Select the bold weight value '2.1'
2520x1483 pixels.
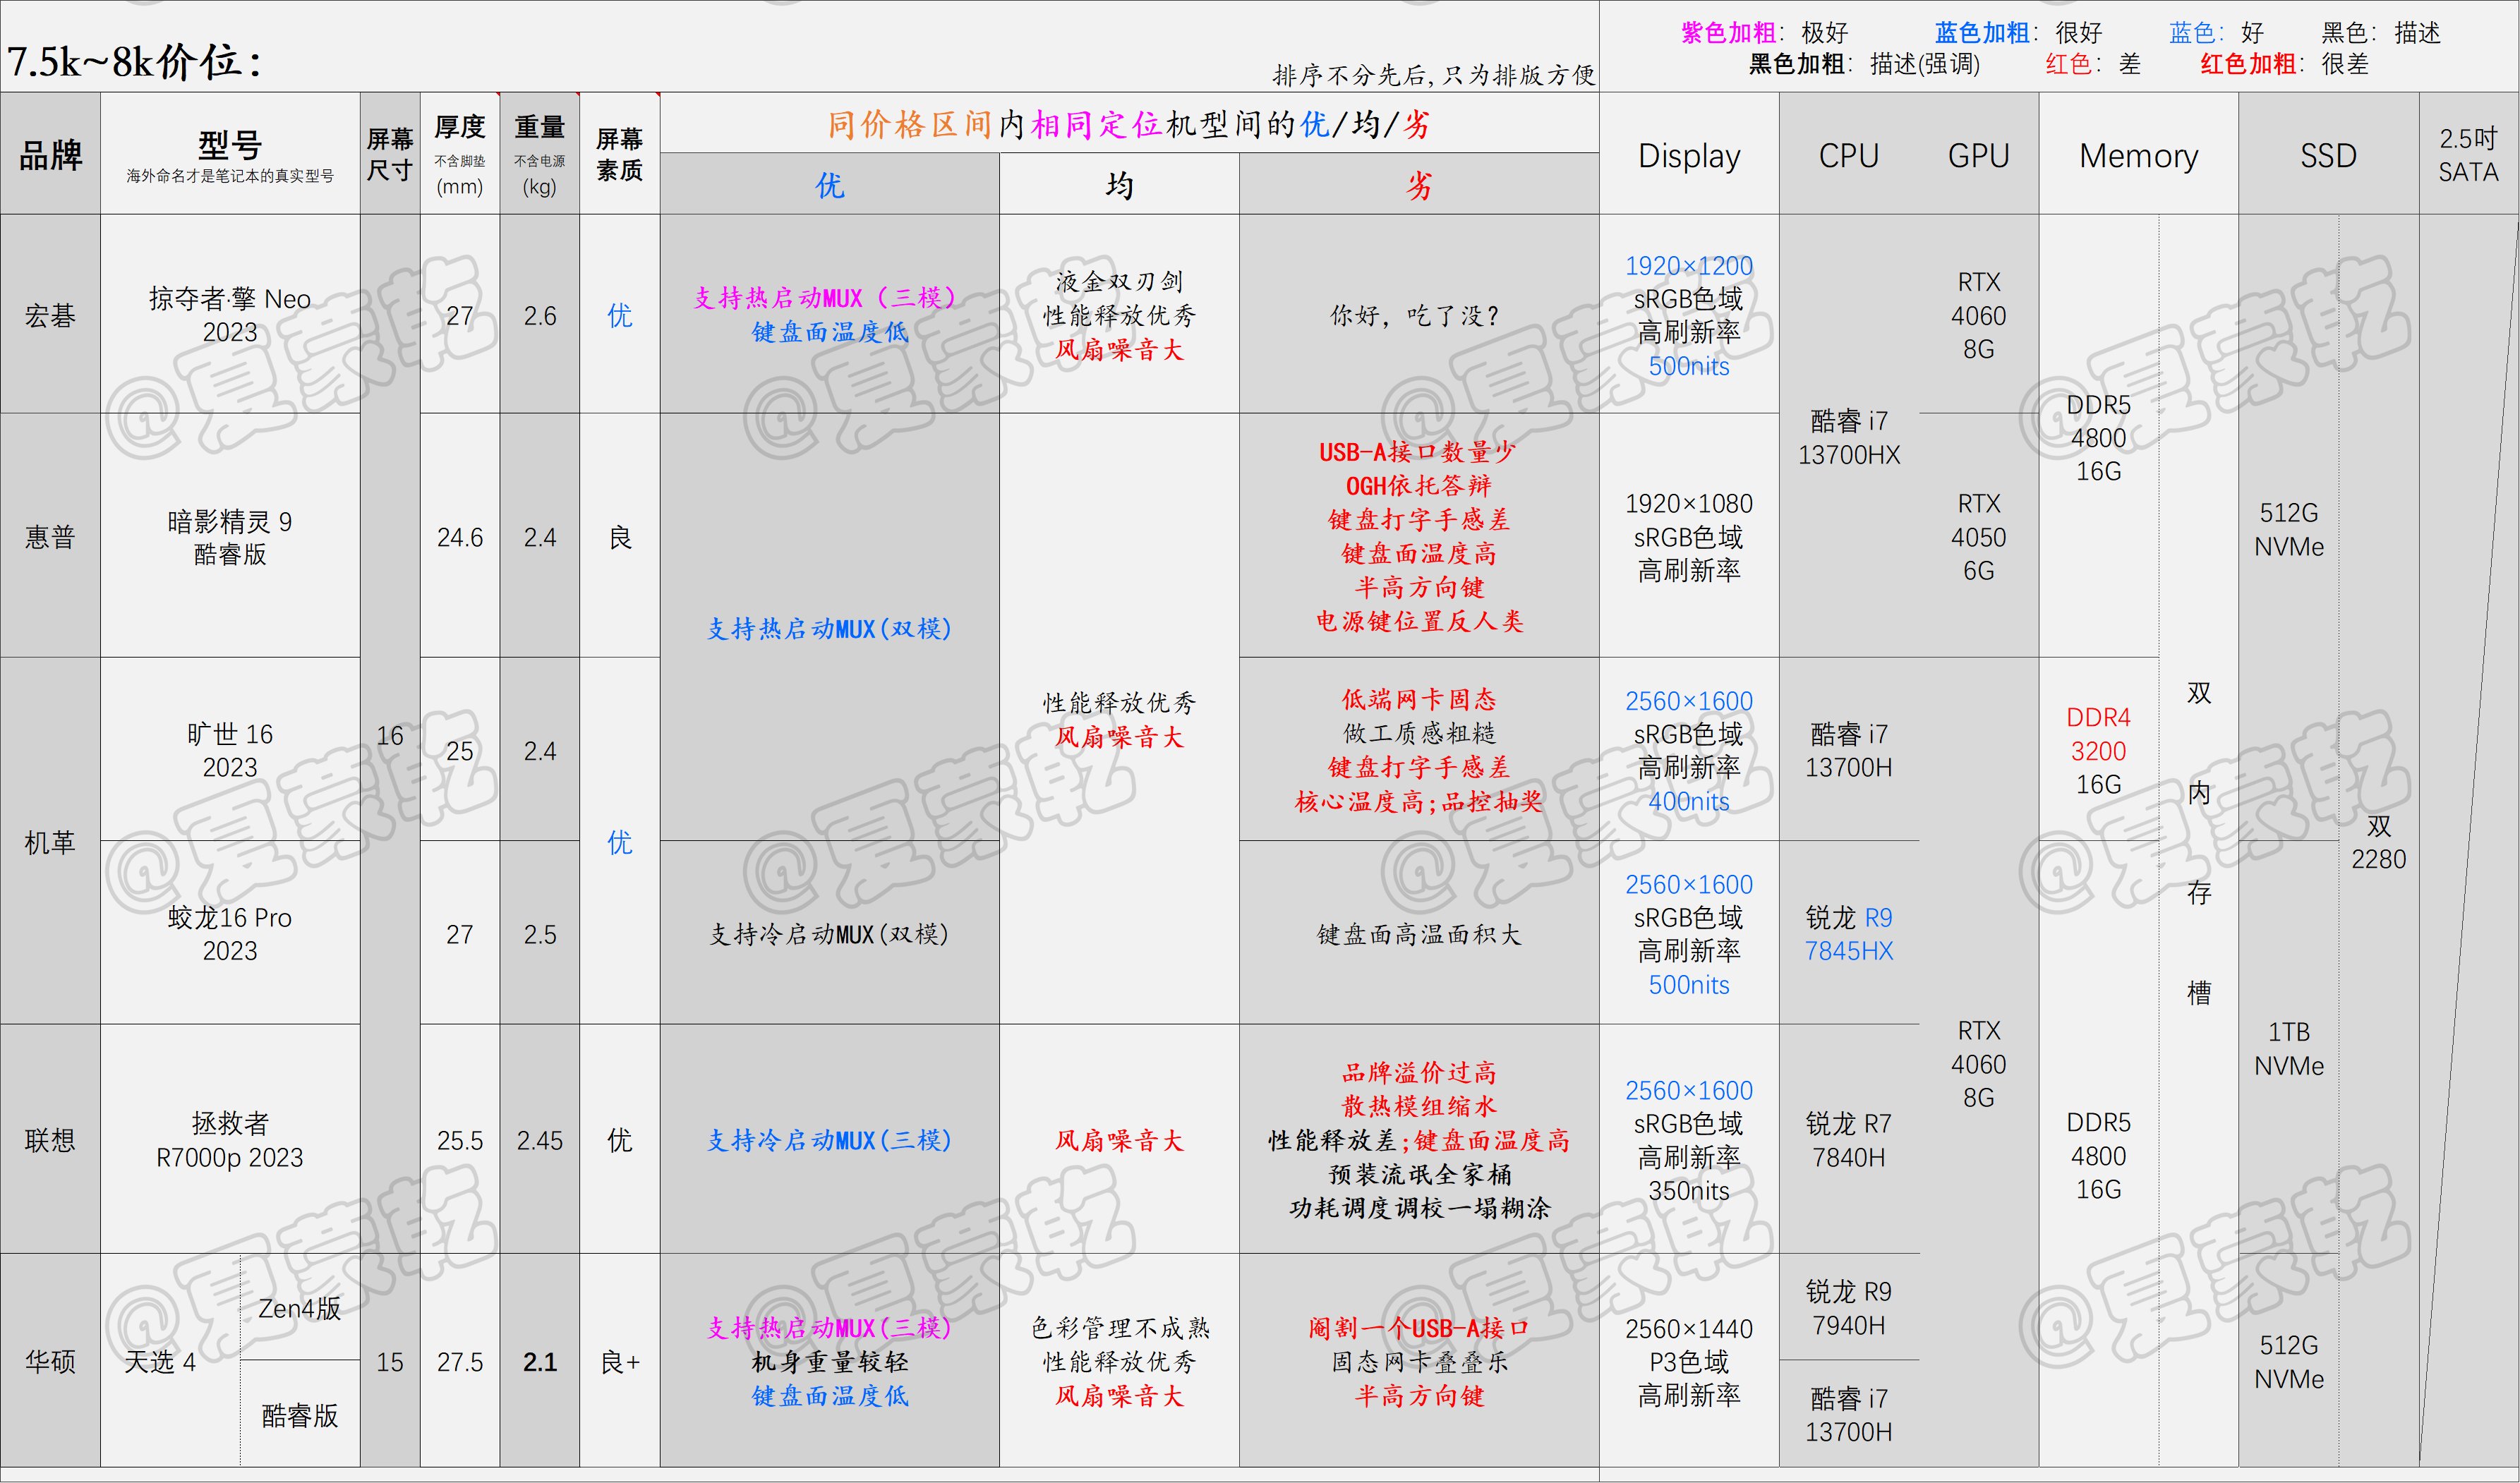[x=540, y=1362]
